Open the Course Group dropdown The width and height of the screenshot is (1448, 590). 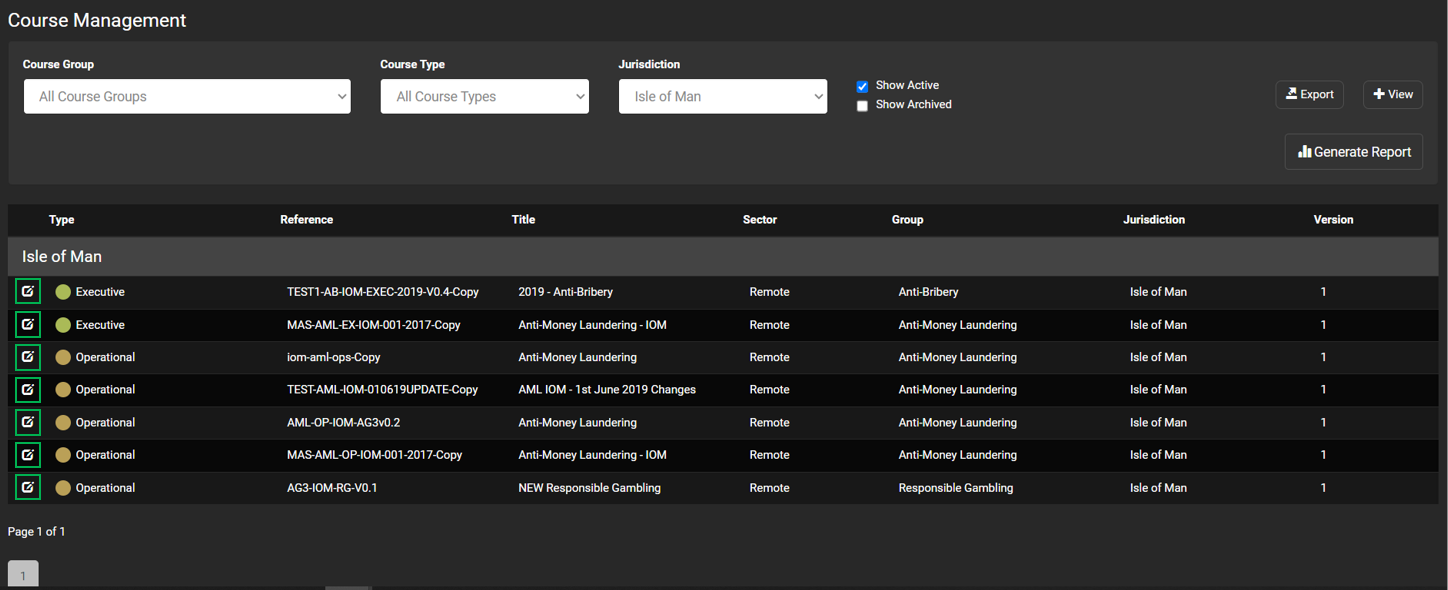click(187, 96)
